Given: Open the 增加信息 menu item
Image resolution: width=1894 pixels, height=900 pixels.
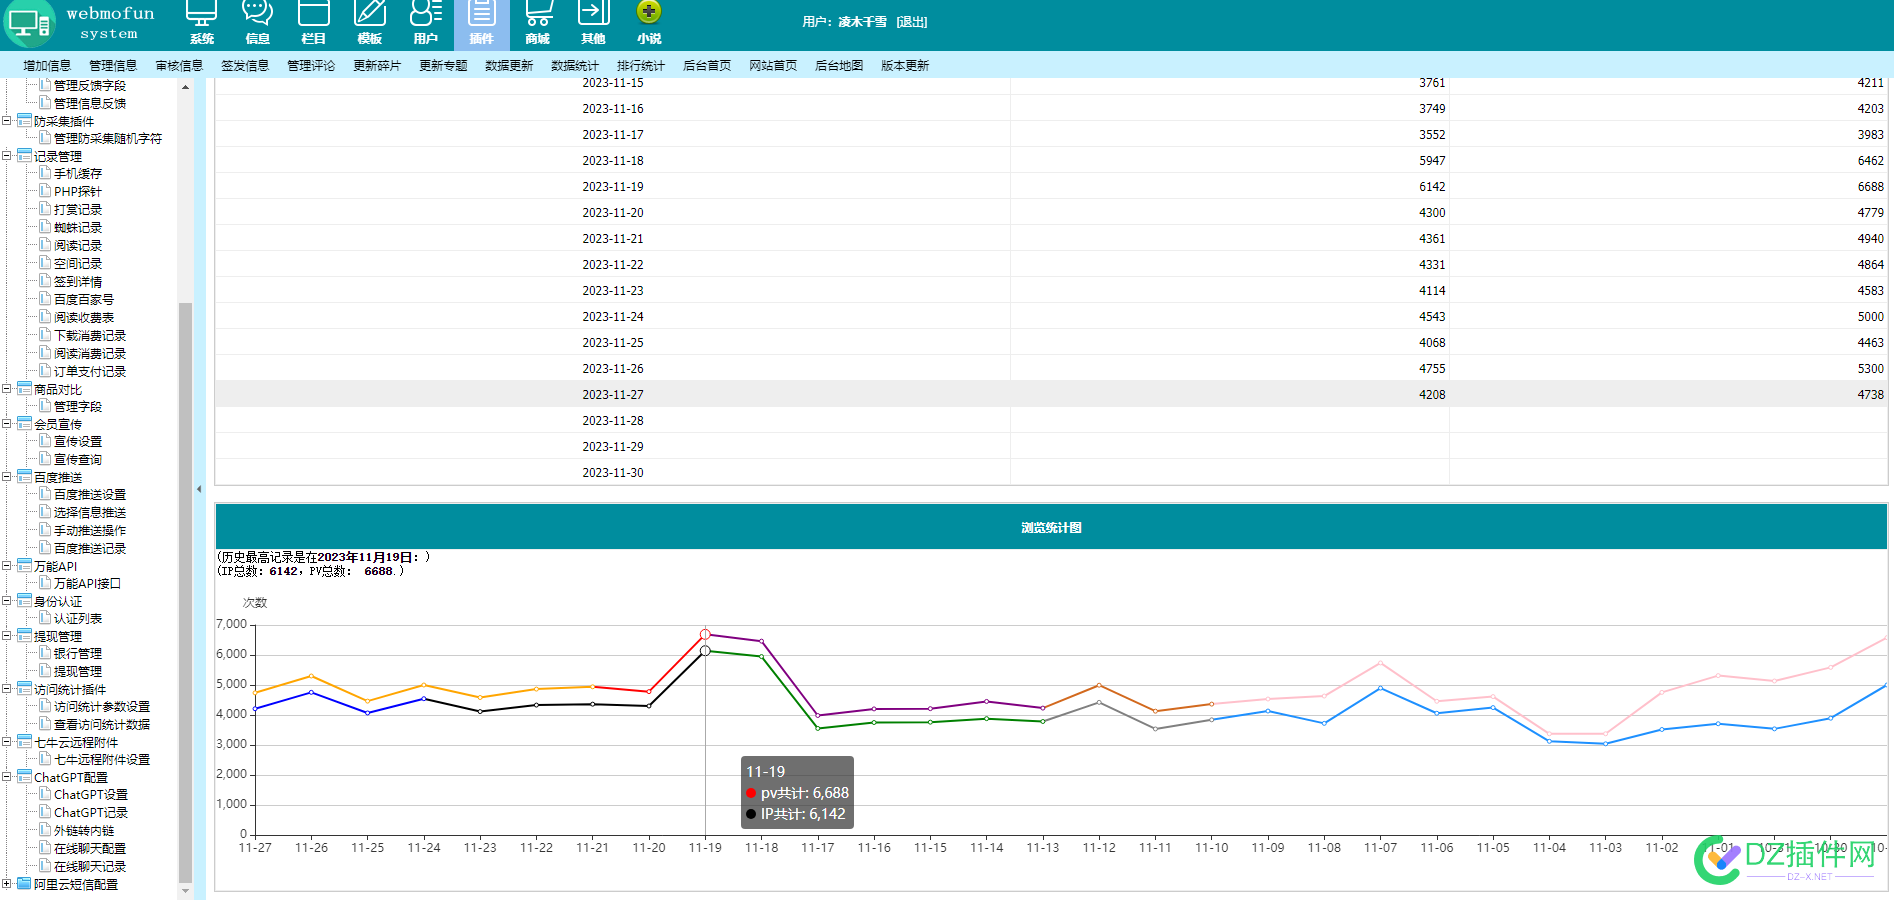Looking at the screenshot, I should 47,65.
